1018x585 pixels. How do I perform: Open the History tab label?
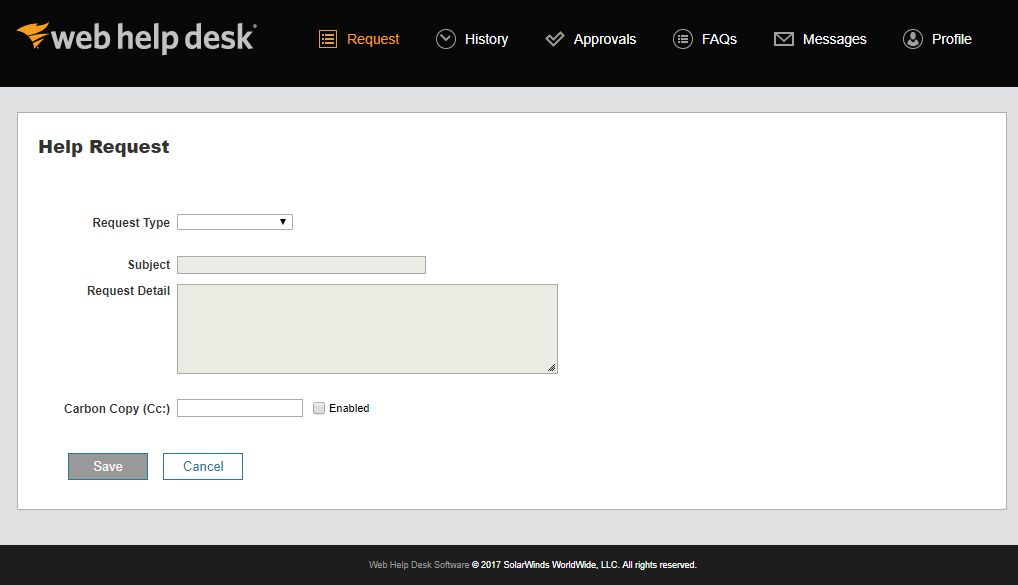point(486,39)
